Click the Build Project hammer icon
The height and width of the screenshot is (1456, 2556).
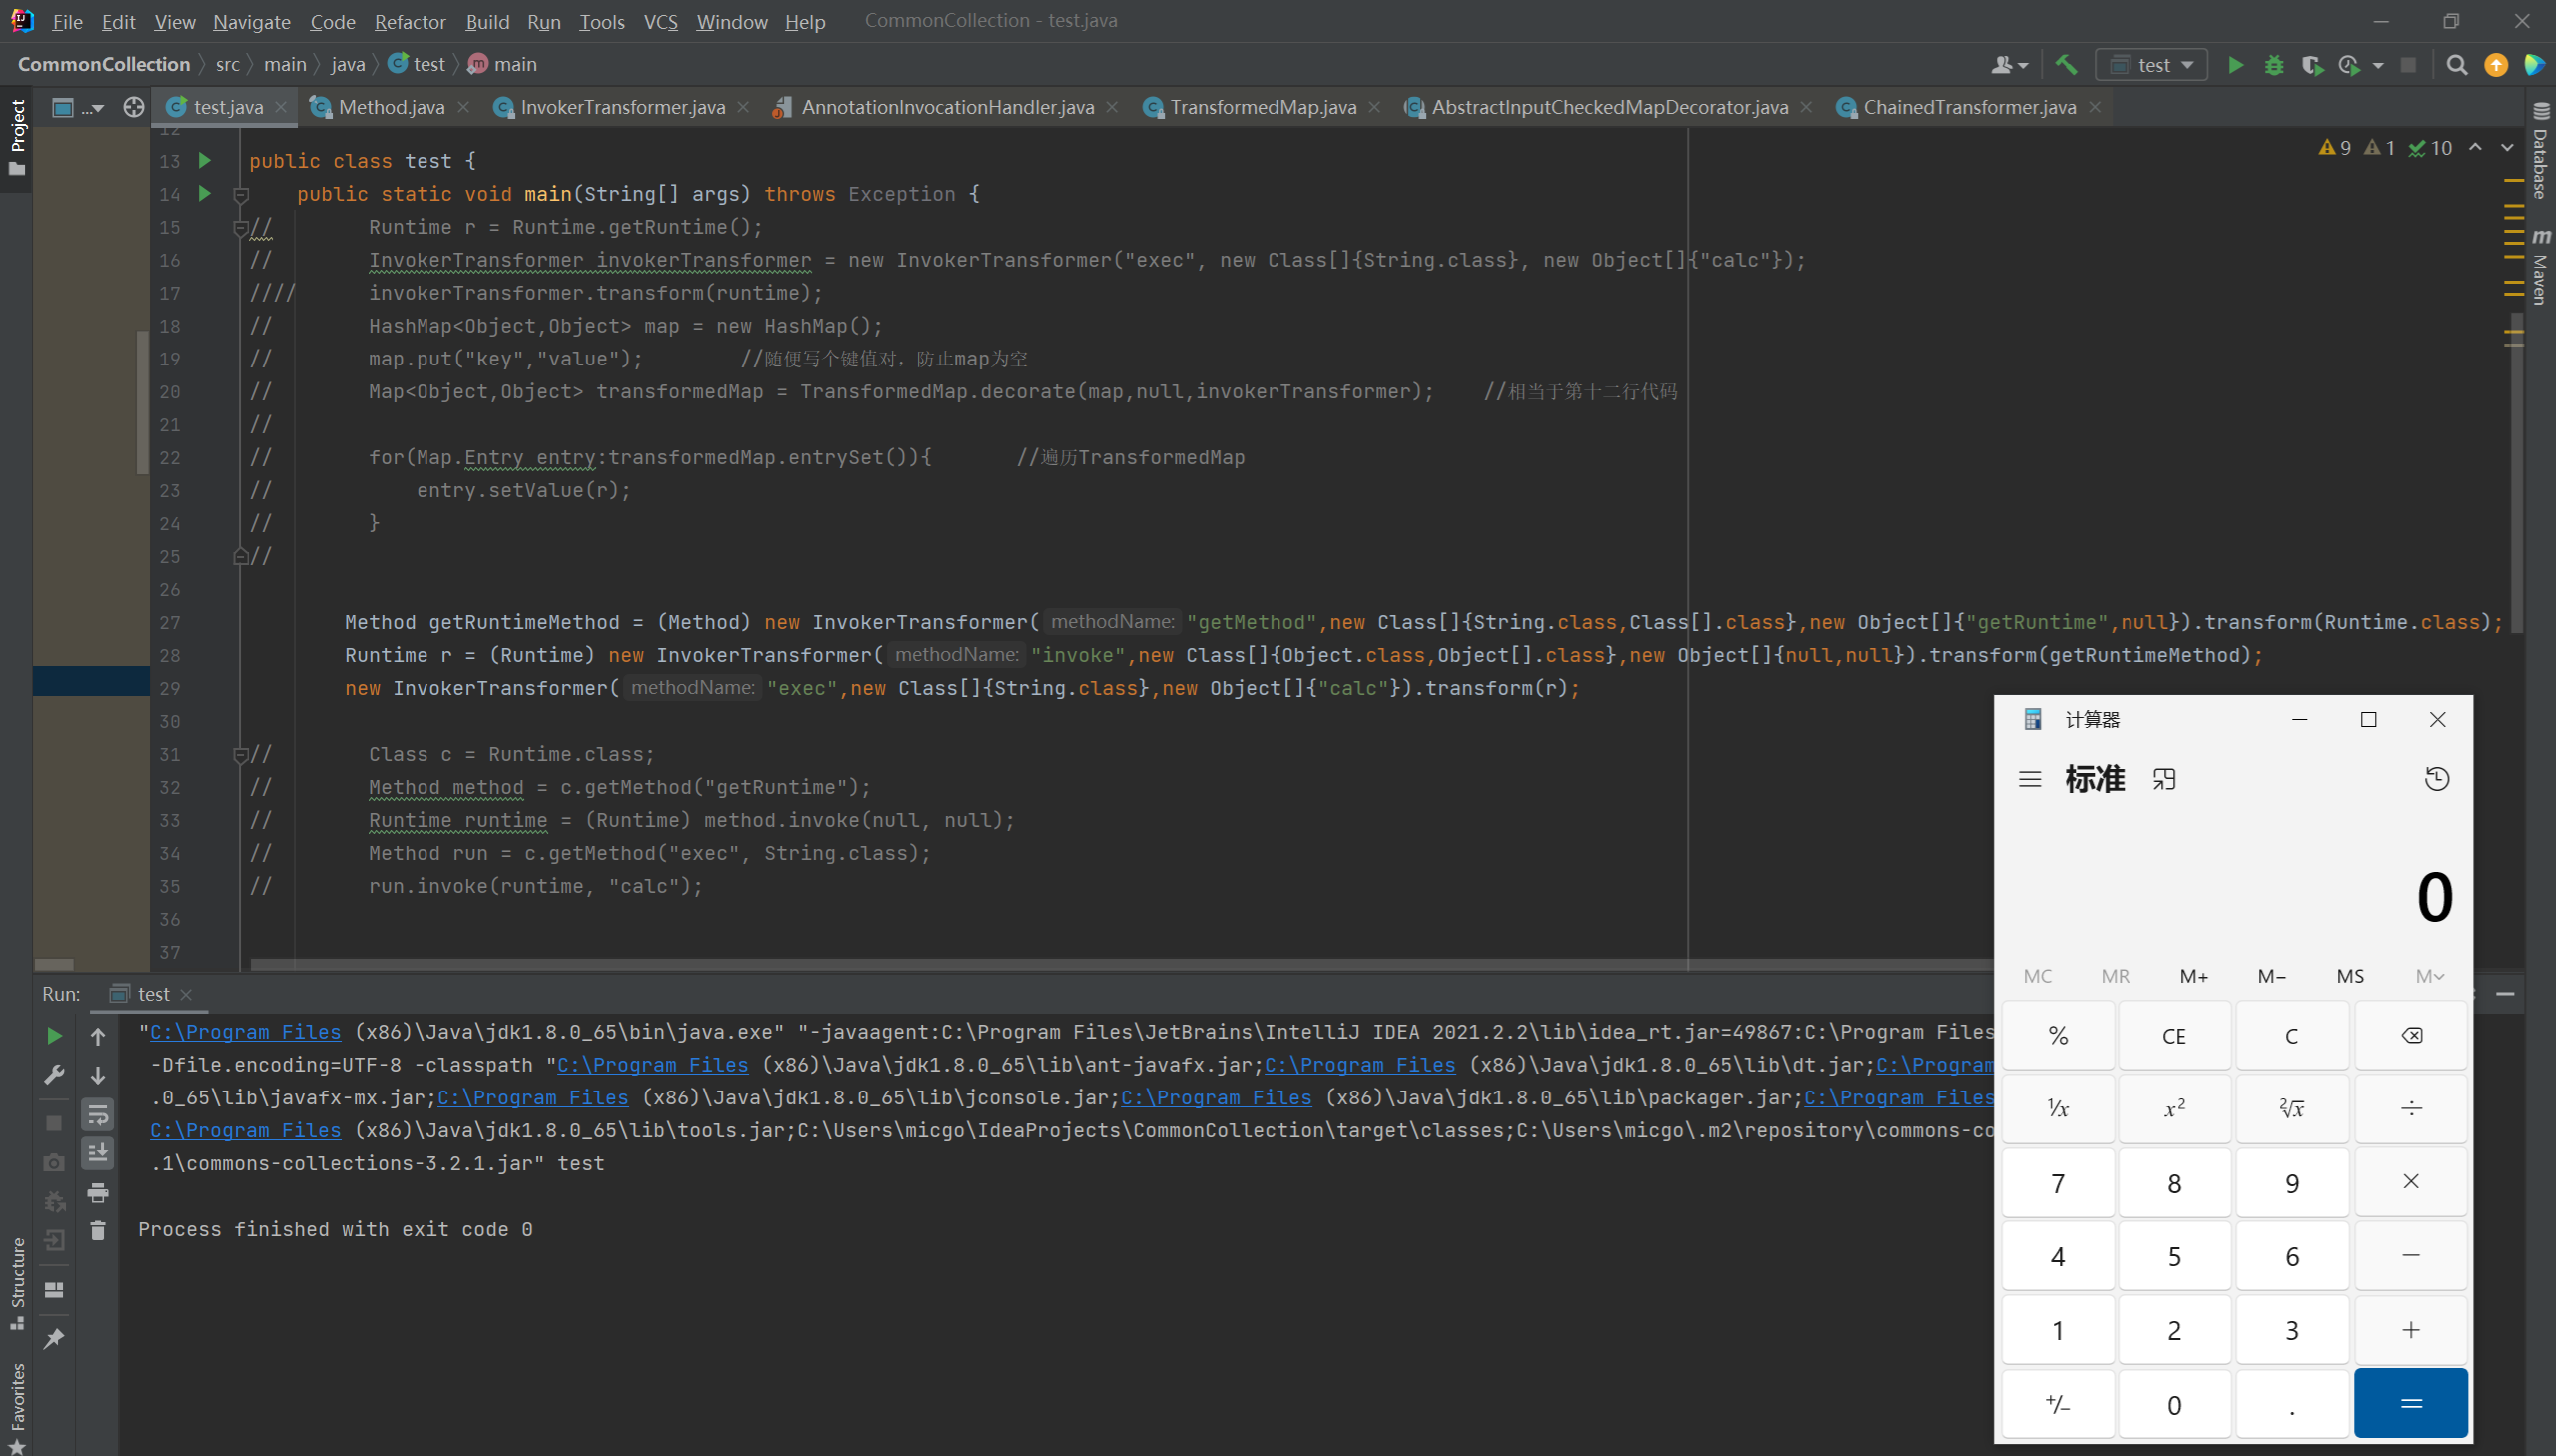click(2066, 65)
